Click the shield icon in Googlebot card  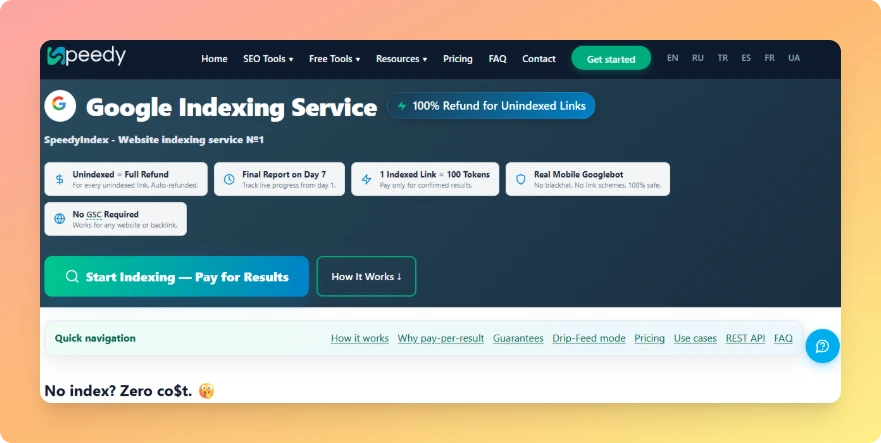(521, 179)
